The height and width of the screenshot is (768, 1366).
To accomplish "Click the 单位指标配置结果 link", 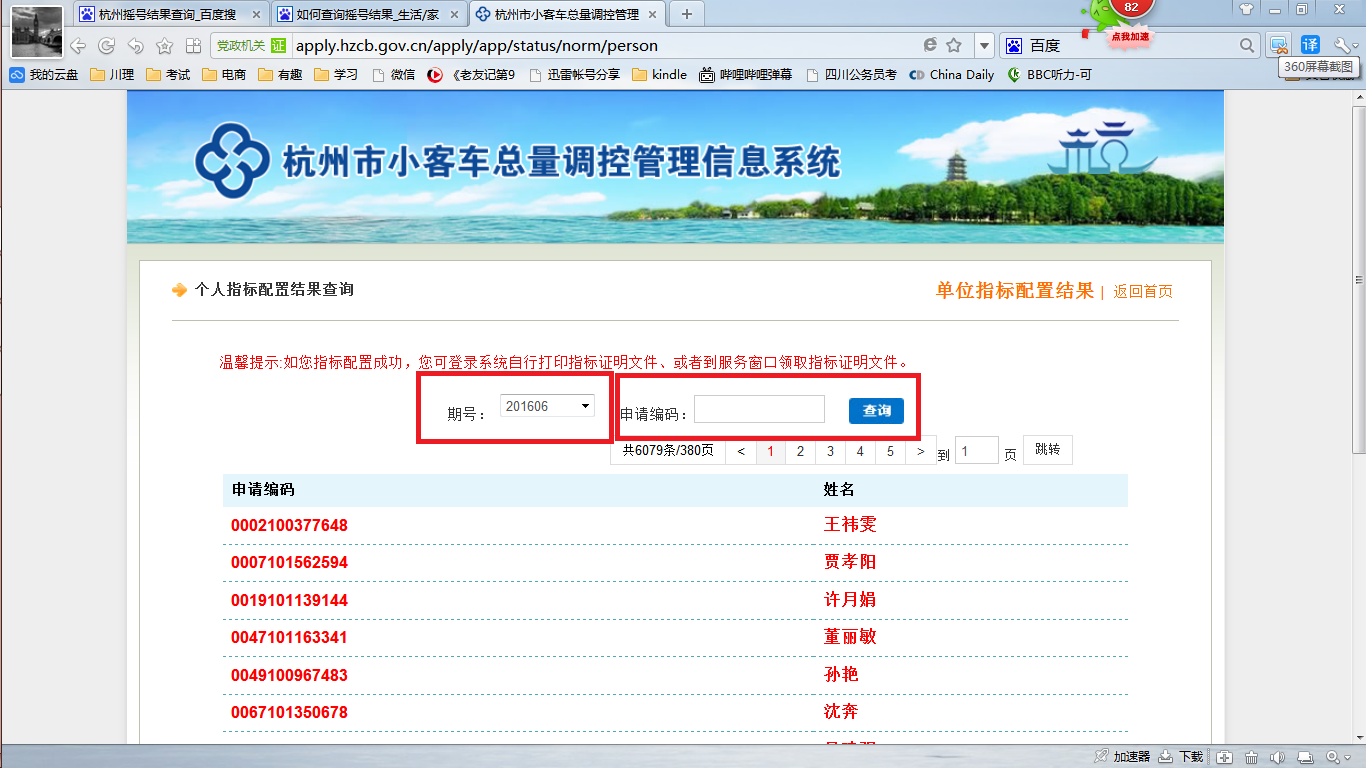I will click(x=1014, y=291).
